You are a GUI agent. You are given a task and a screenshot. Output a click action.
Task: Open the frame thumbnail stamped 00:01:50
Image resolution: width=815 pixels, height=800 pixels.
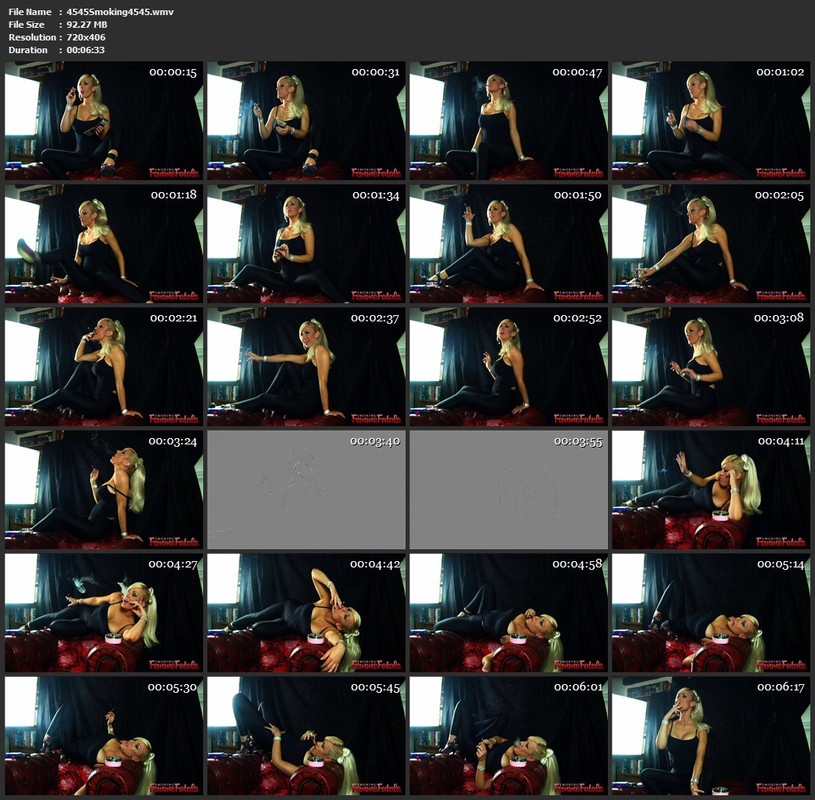tap(508, 244)
